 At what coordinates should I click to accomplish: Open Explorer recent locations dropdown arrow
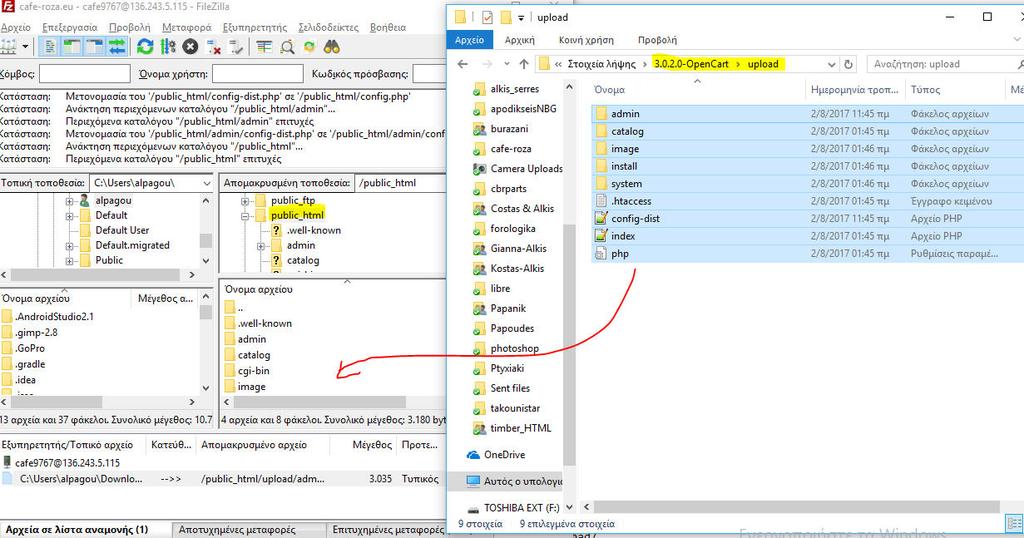coord(507,64)
